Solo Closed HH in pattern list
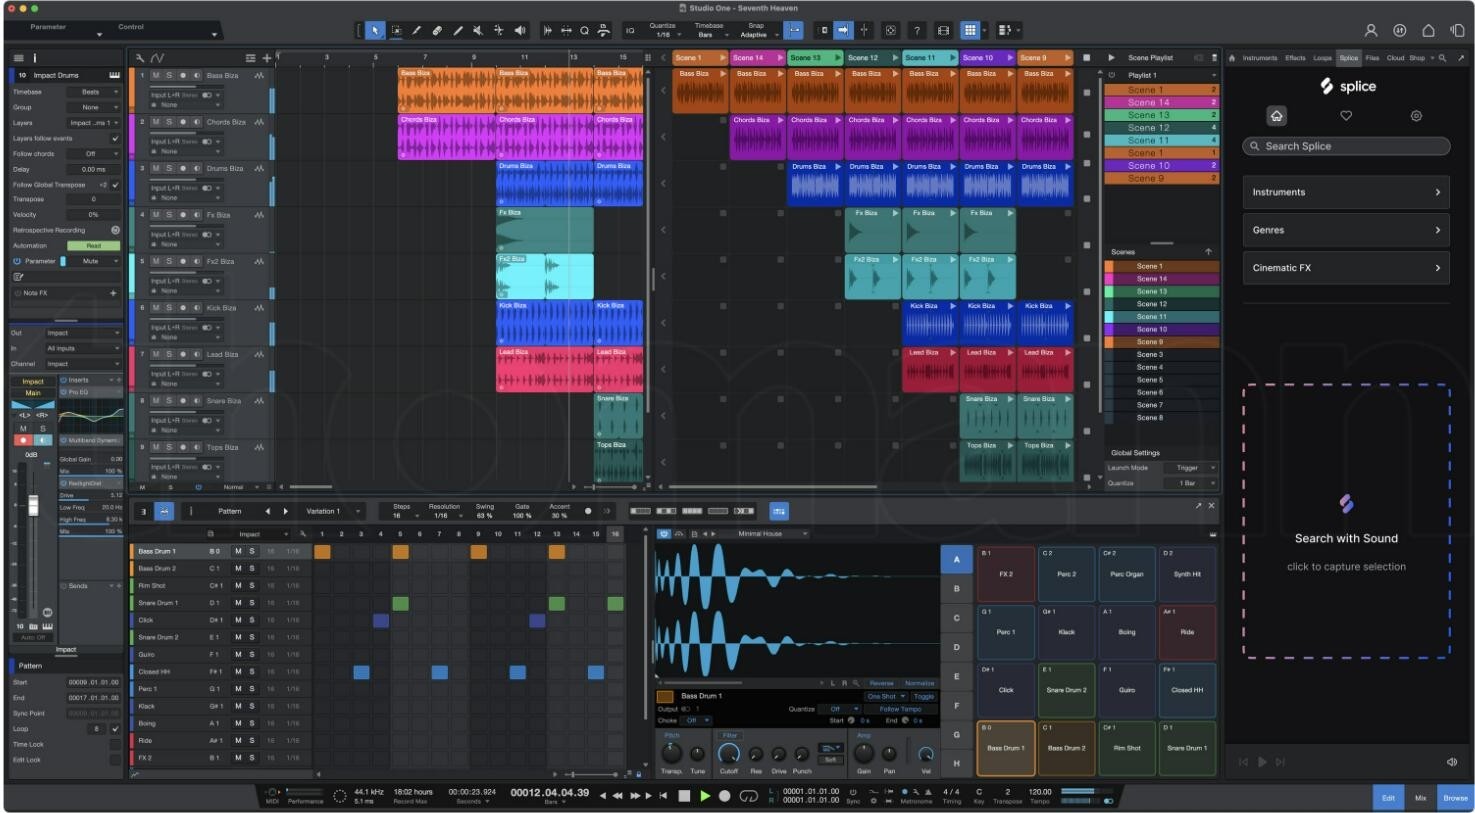Viewport: 1475px width, 813px height. (x=252, y=672)
